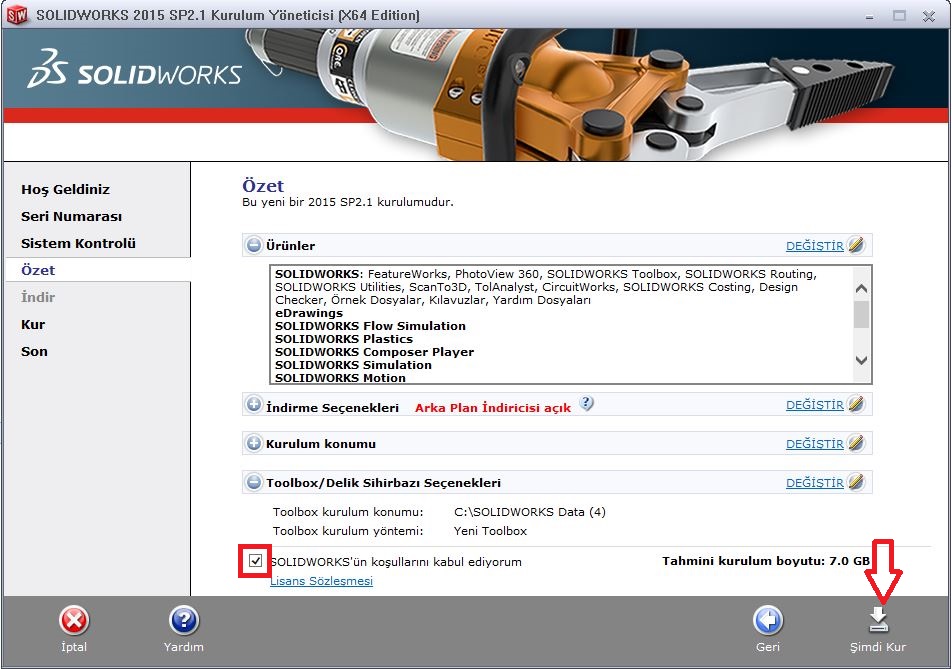Click the C:\SOLIDWORKS Data (4) path
Viewport: 952px width, 669px height.
pyautogui.click(x=530, y=512)
